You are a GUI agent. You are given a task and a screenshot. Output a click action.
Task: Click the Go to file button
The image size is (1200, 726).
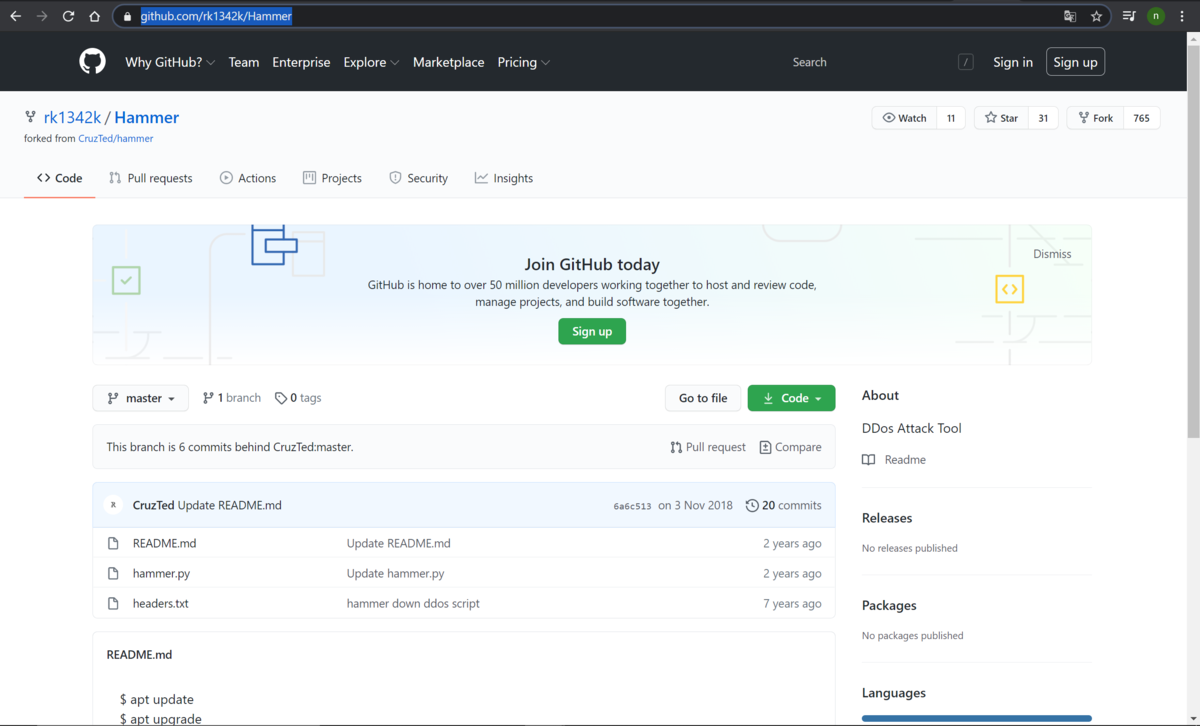click(703, 398)
